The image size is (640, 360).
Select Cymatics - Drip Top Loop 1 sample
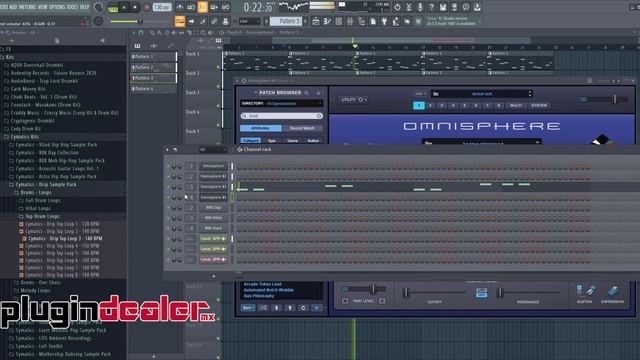[x=62, y=224]
